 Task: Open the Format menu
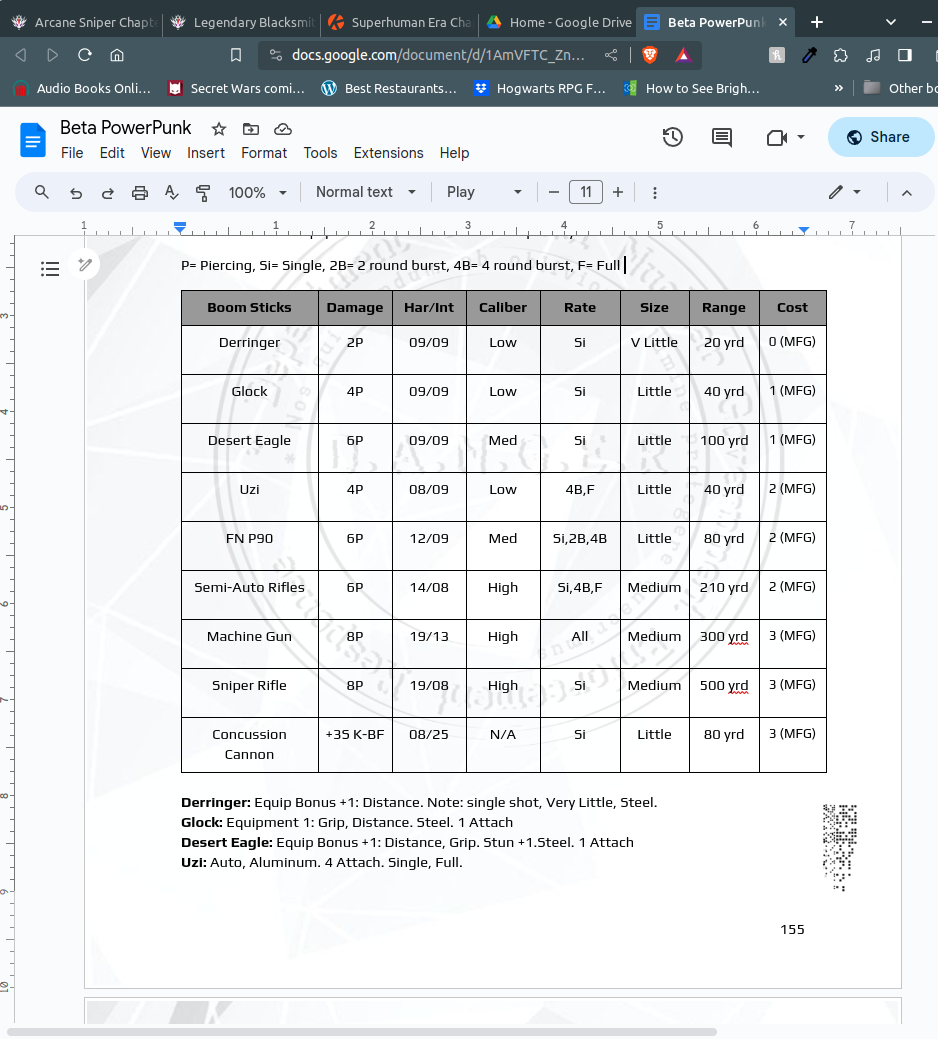pos(264,153)
